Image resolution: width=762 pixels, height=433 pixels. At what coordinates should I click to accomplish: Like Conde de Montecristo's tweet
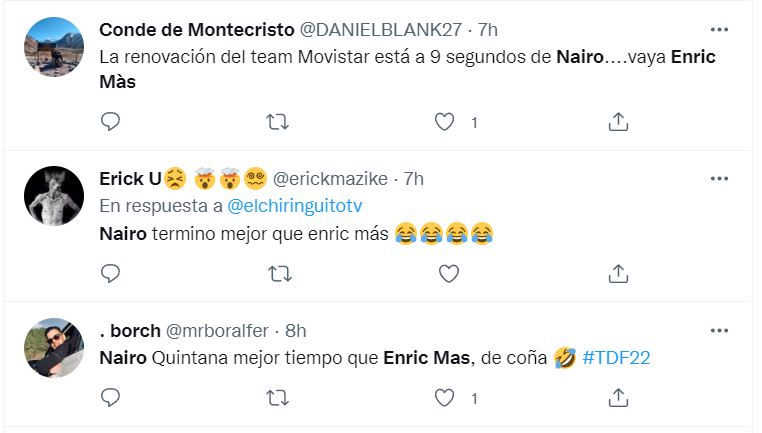[446, 122]
